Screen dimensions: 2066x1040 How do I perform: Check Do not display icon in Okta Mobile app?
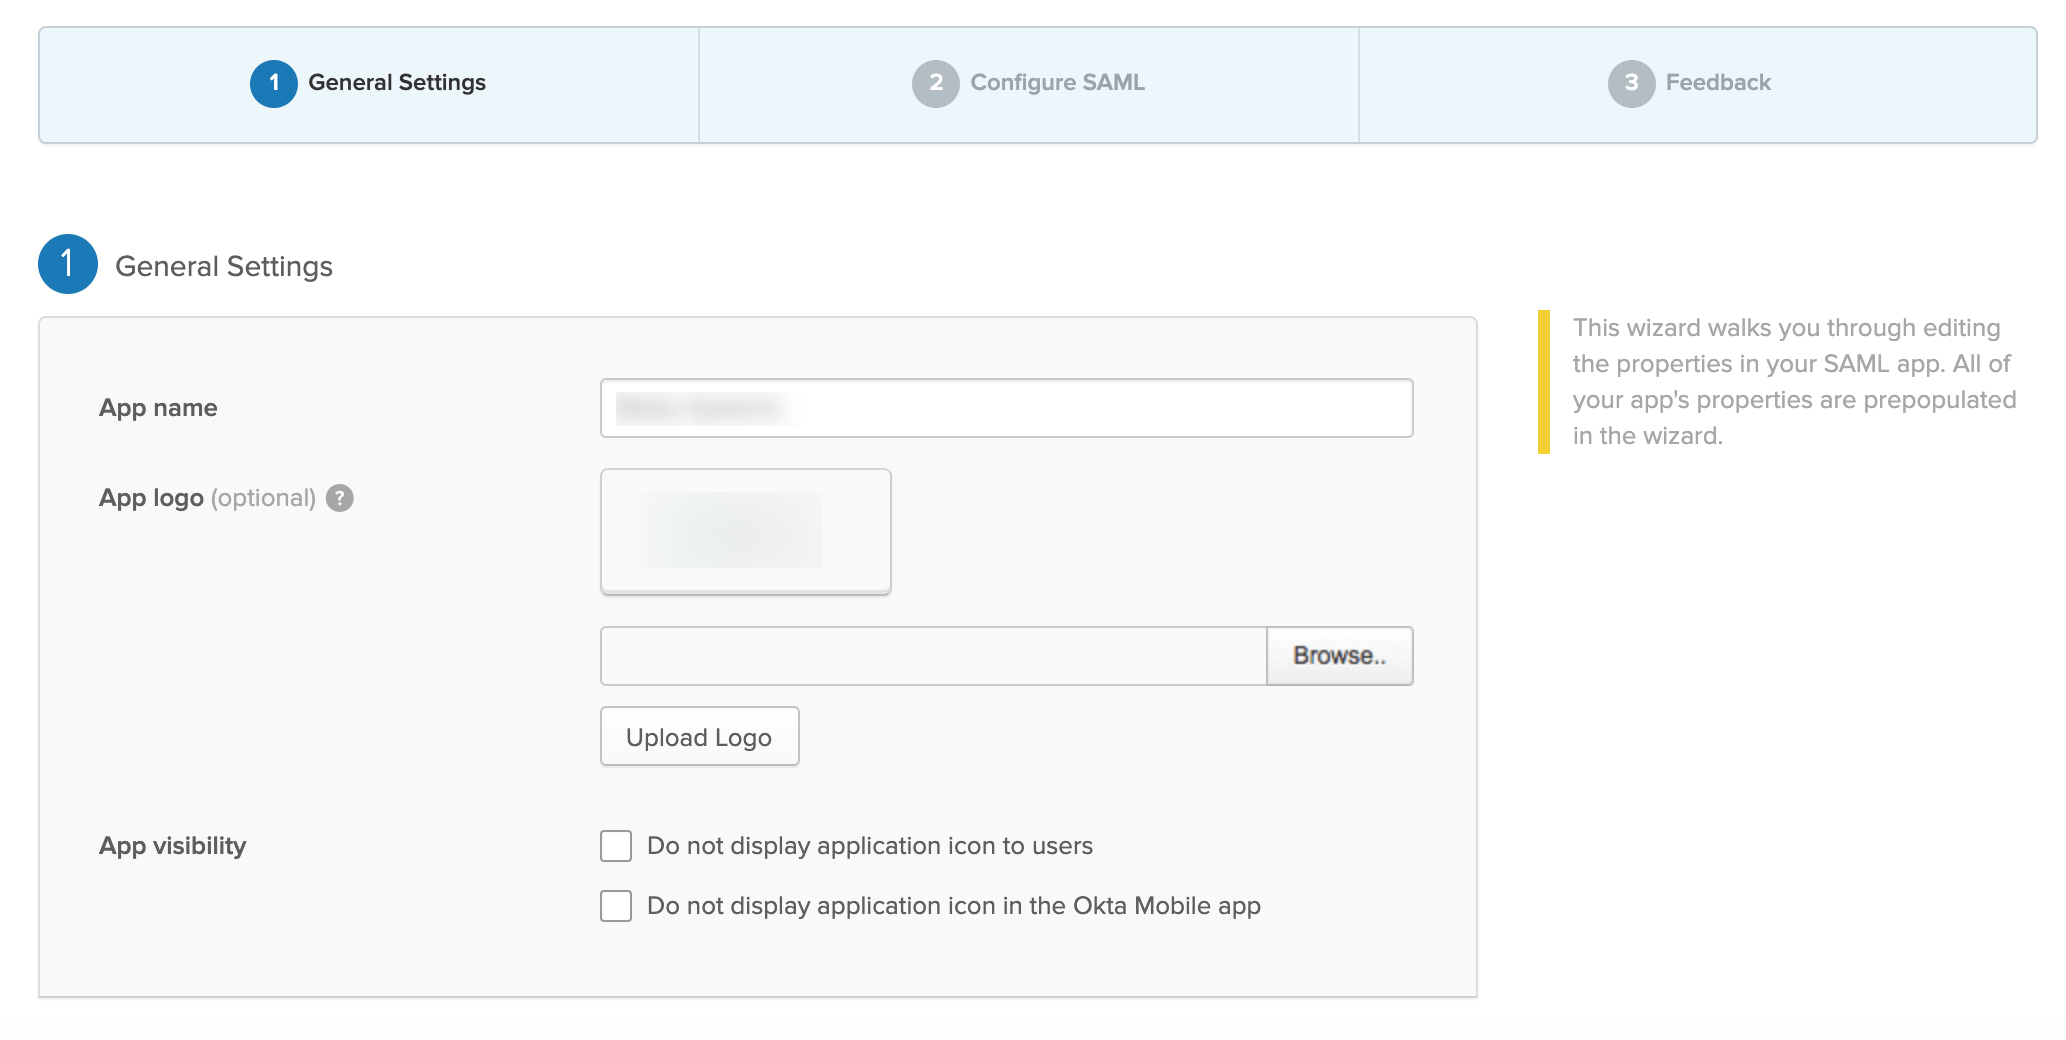coord(616,906)
